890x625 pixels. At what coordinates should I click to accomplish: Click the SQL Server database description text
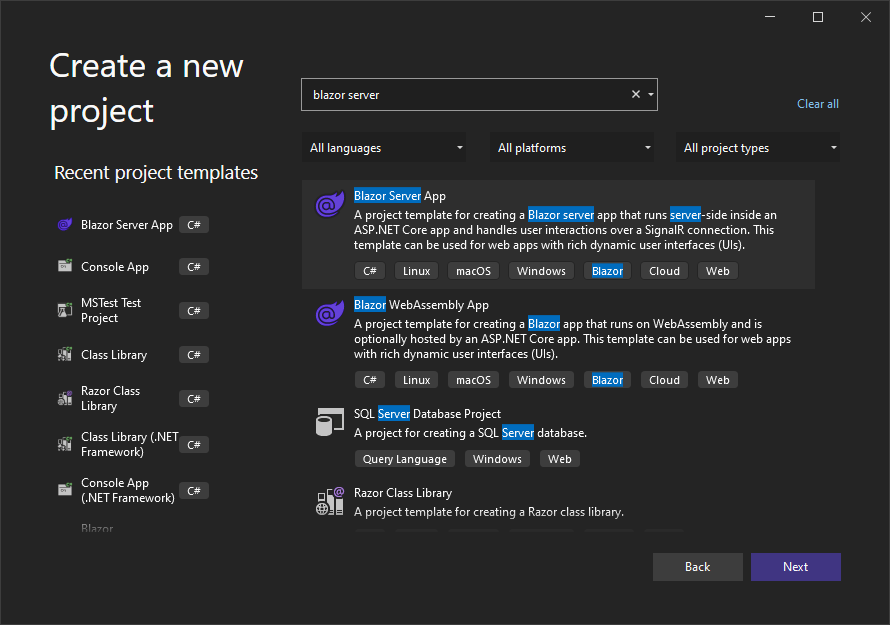(x=471, y=433)
